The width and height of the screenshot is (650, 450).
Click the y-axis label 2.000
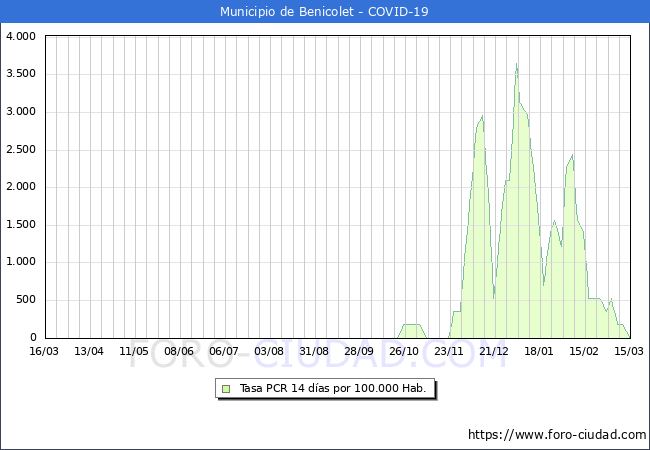[21, 186]
